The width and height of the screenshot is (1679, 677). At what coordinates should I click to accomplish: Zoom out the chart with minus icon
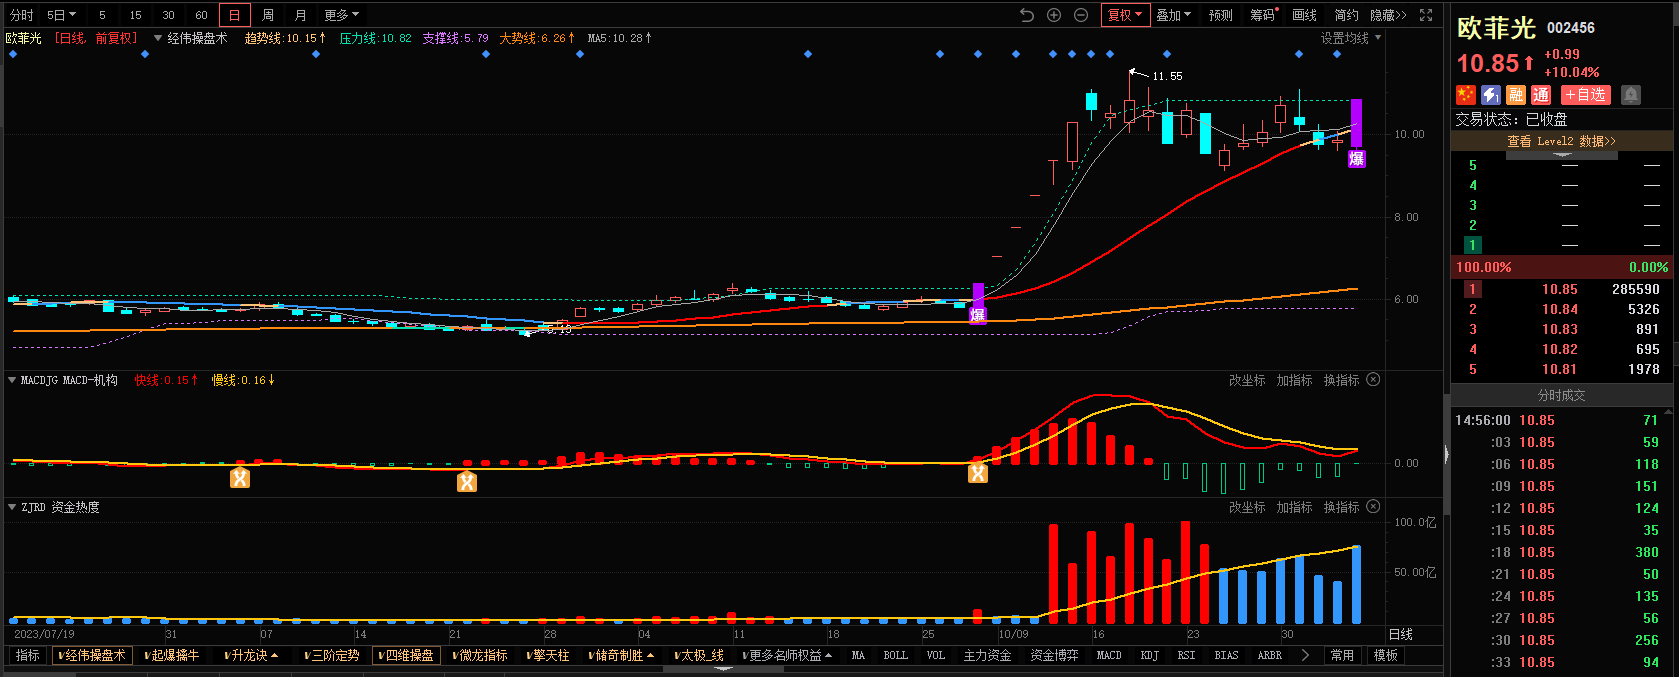click(1081, 15)
